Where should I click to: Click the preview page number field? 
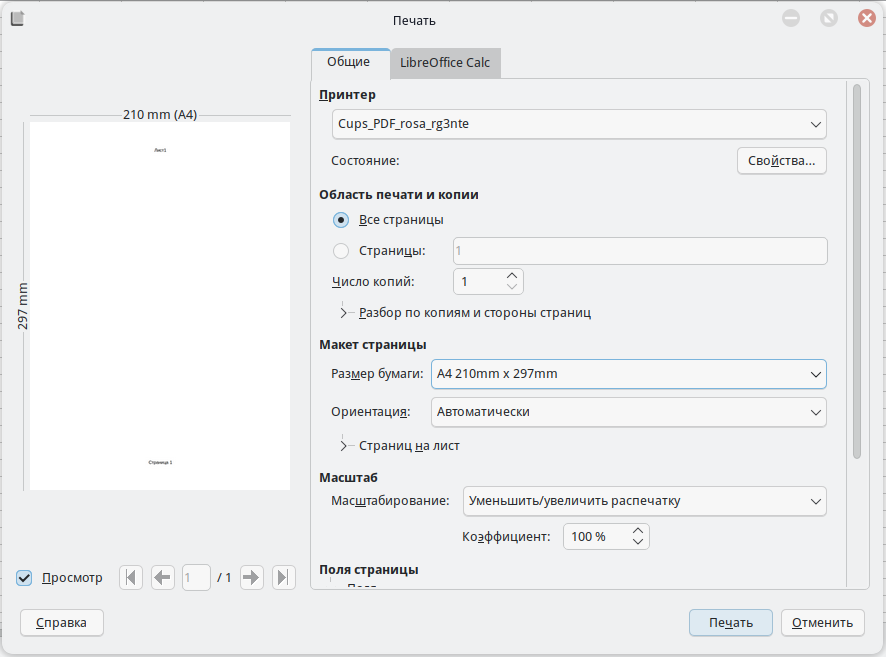pos(196,577)
